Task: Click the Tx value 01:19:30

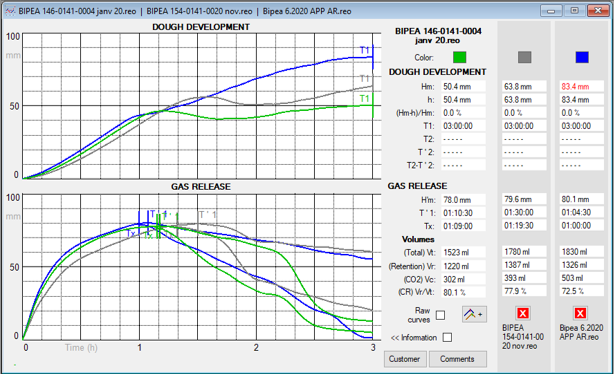Action: point(524,226)
